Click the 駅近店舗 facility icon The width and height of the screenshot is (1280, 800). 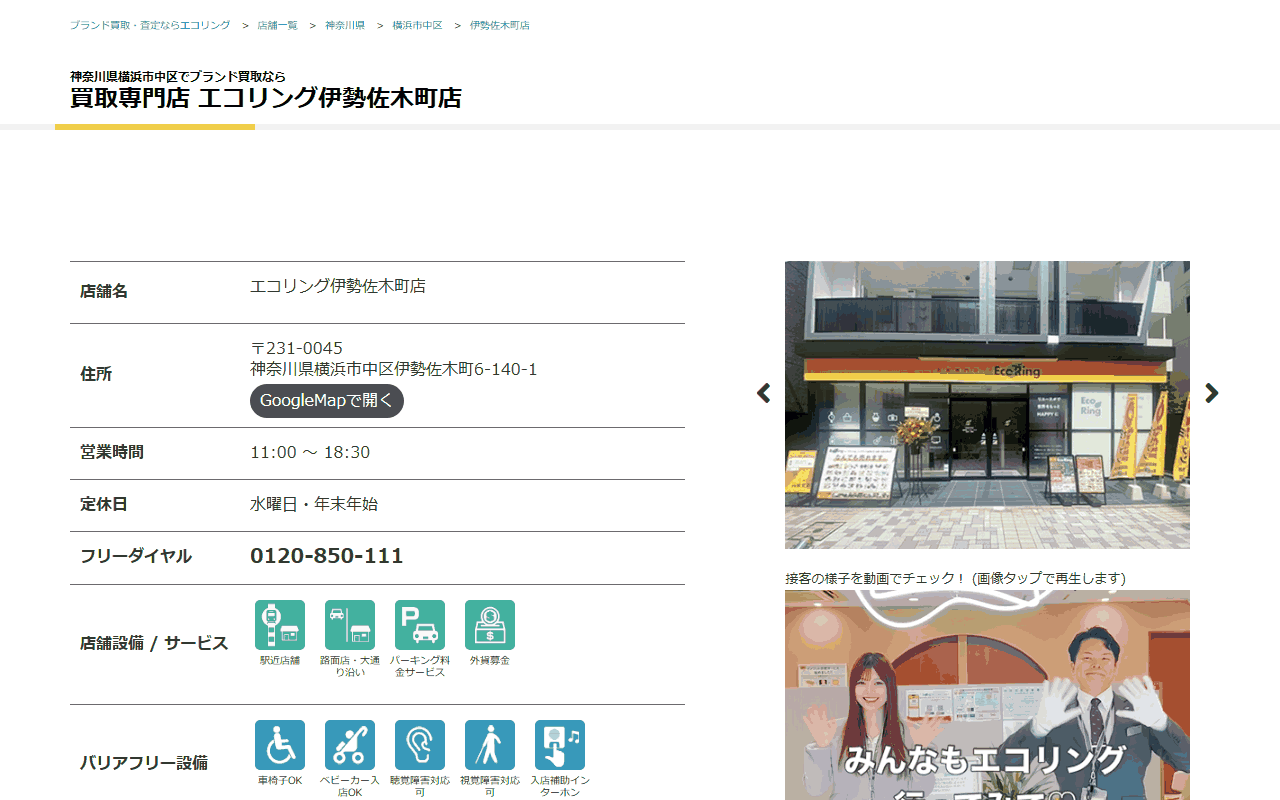[280, 625]
